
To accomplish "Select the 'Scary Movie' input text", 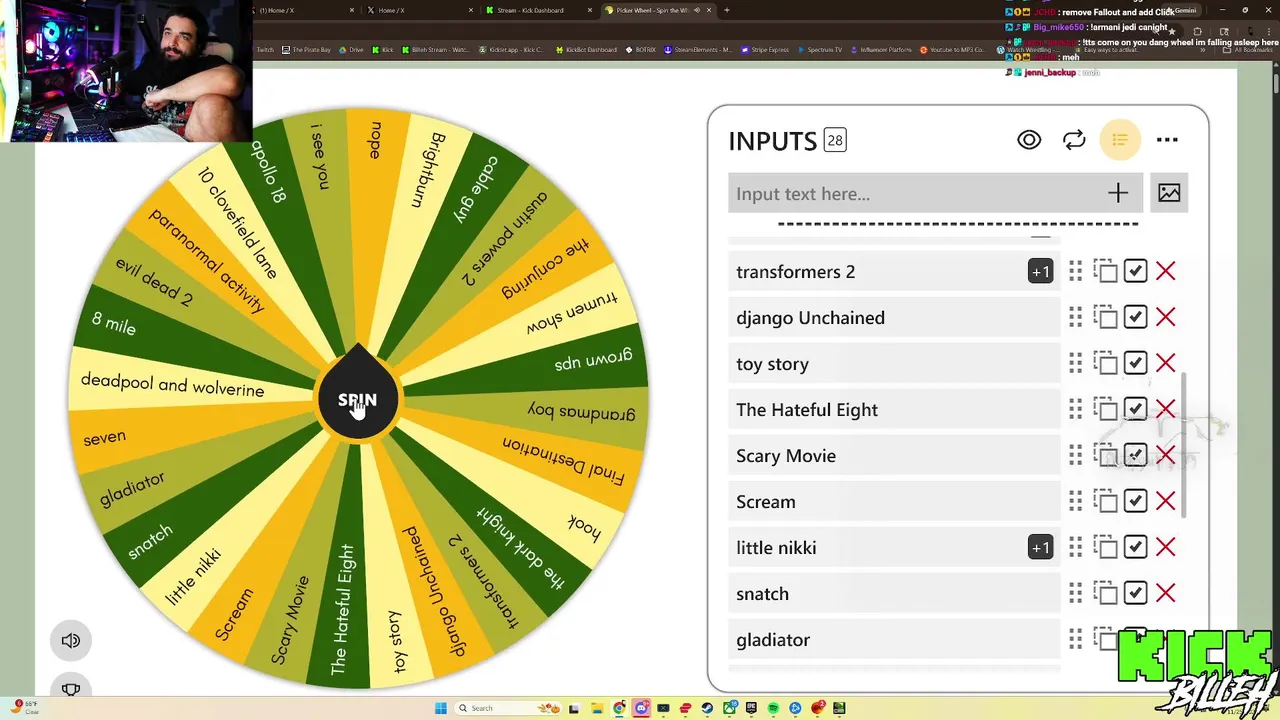I will (786, 455).
